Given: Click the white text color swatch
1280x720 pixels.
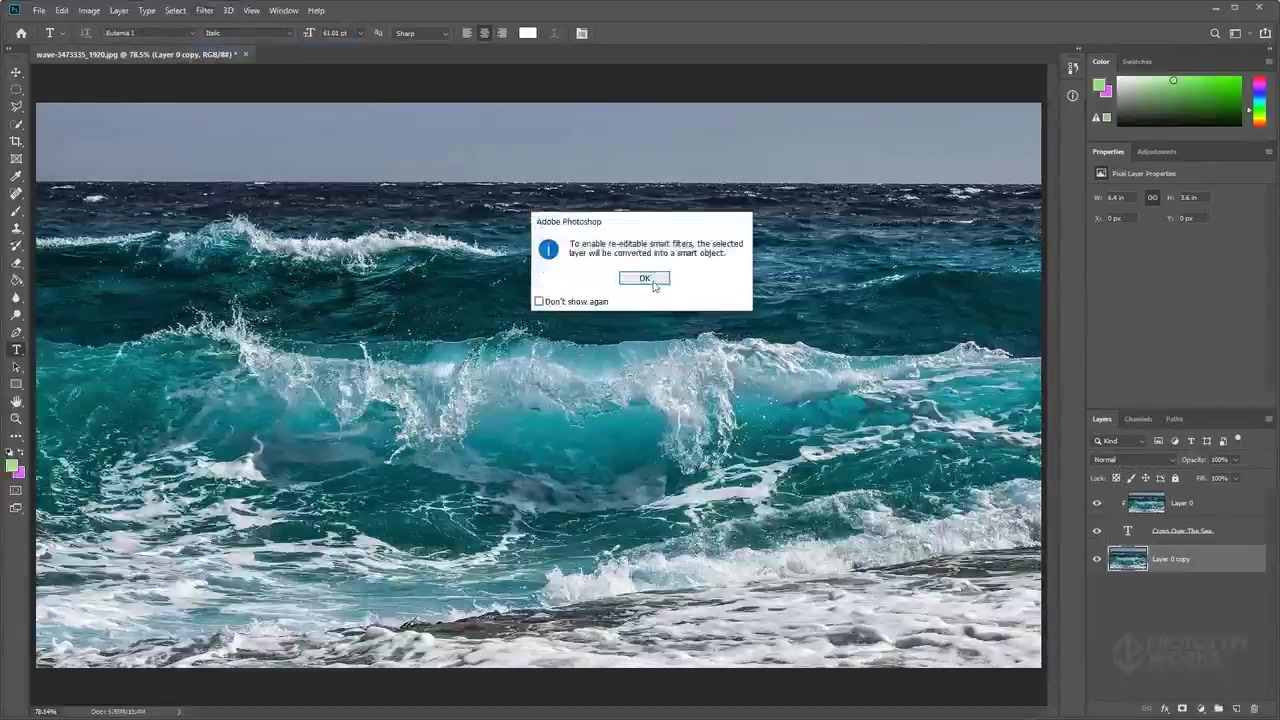Looking at the screenshot, I should coord(528,33).
